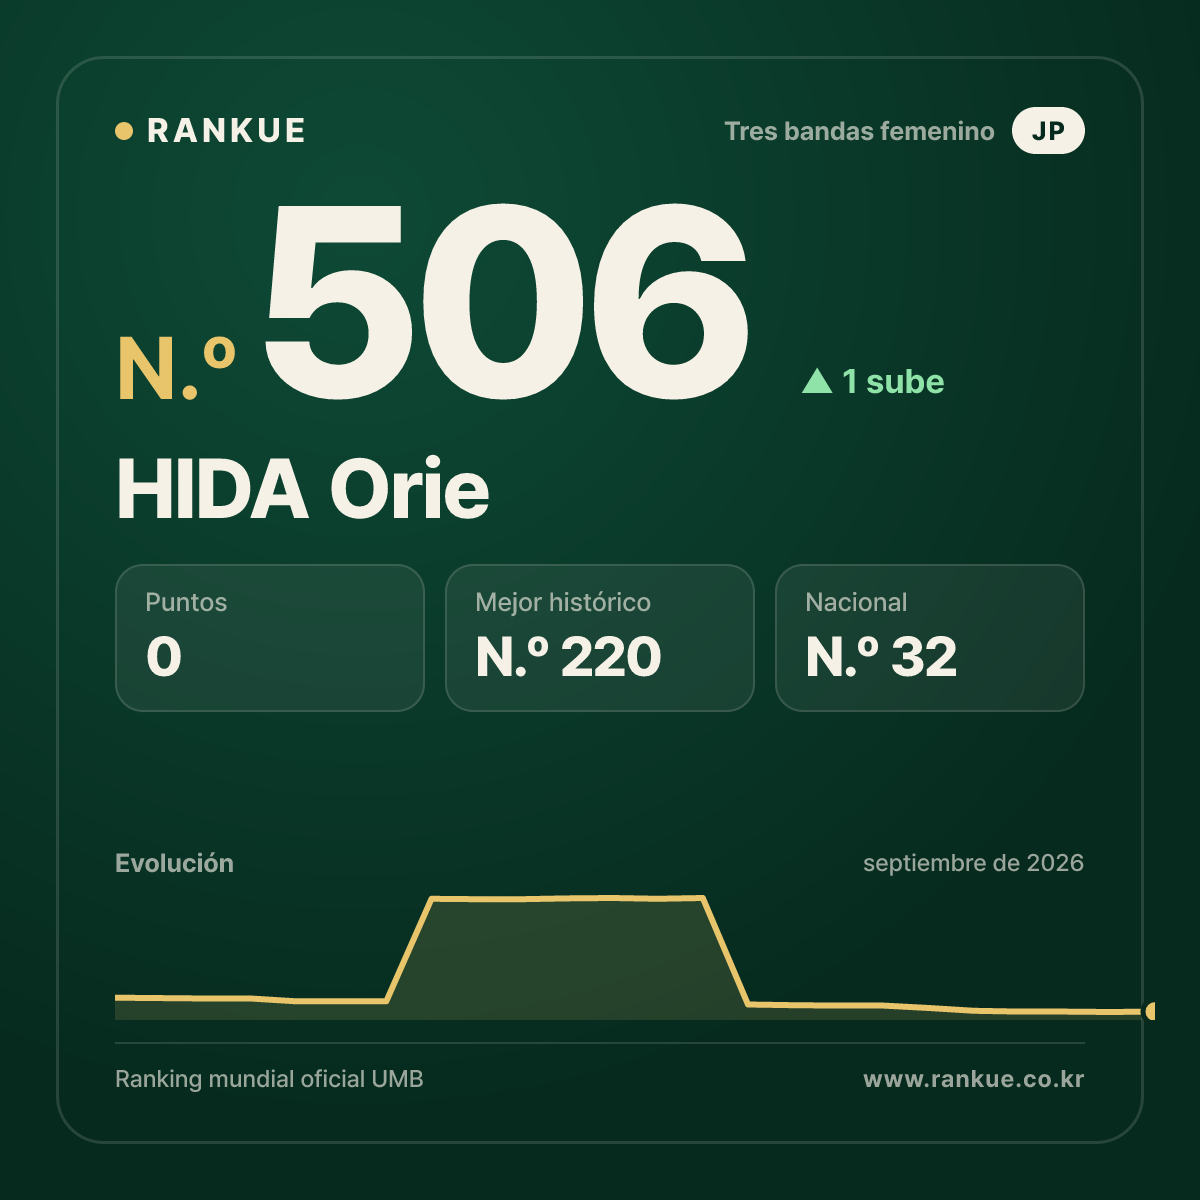1200x1200 pixels.
Task: Click the Evolución chart heading
Action: pos(174,863)
